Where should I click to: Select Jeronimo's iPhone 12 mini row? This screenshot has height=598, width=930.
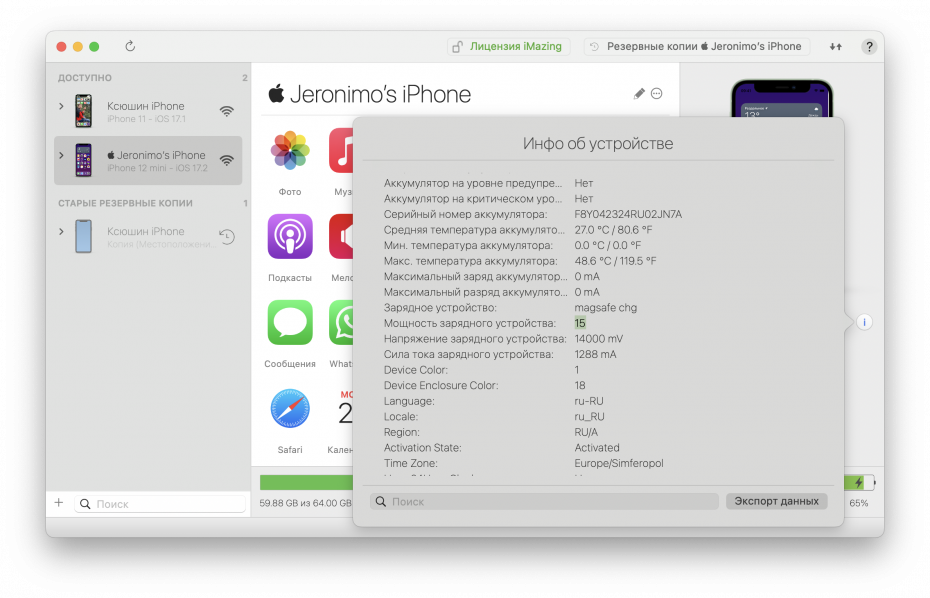148,161
